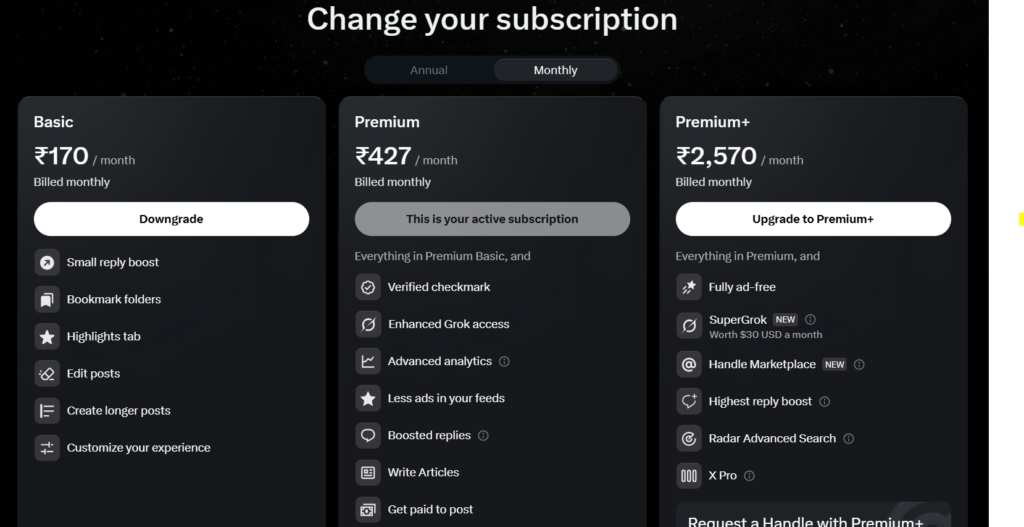Click the active subscription button on Premium
The height and width of the screenshot is (527, 1024).
click(x=492, y=219)
